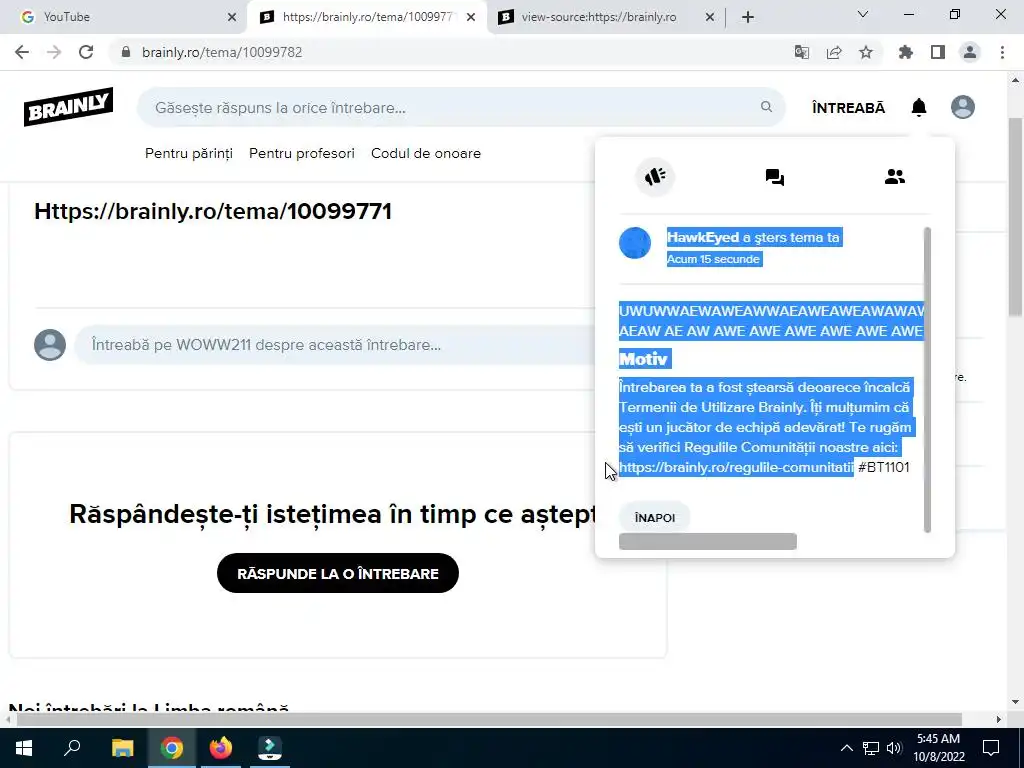Image resolution: width=1024 pixels, height=768 pixels.
Task: Click the question title Https://brainly.ro/tema/10099771
Action: (213, 211)
